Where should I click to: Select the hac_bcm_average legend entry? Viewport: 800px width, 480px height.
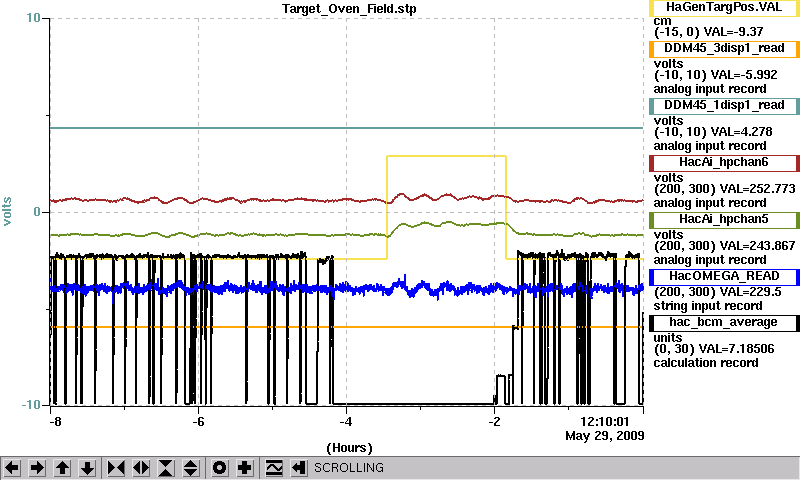[724, 323]
